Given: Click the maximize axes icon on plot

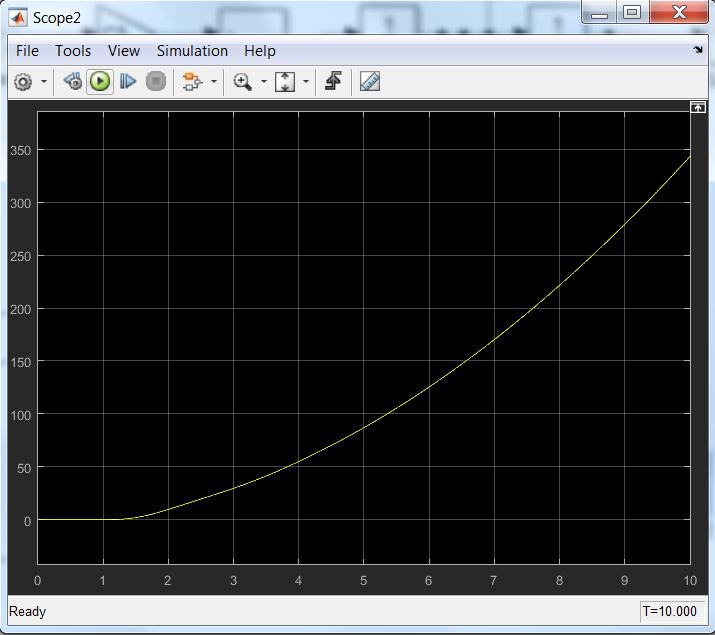Looking at the screenshot, I should 698,108.
